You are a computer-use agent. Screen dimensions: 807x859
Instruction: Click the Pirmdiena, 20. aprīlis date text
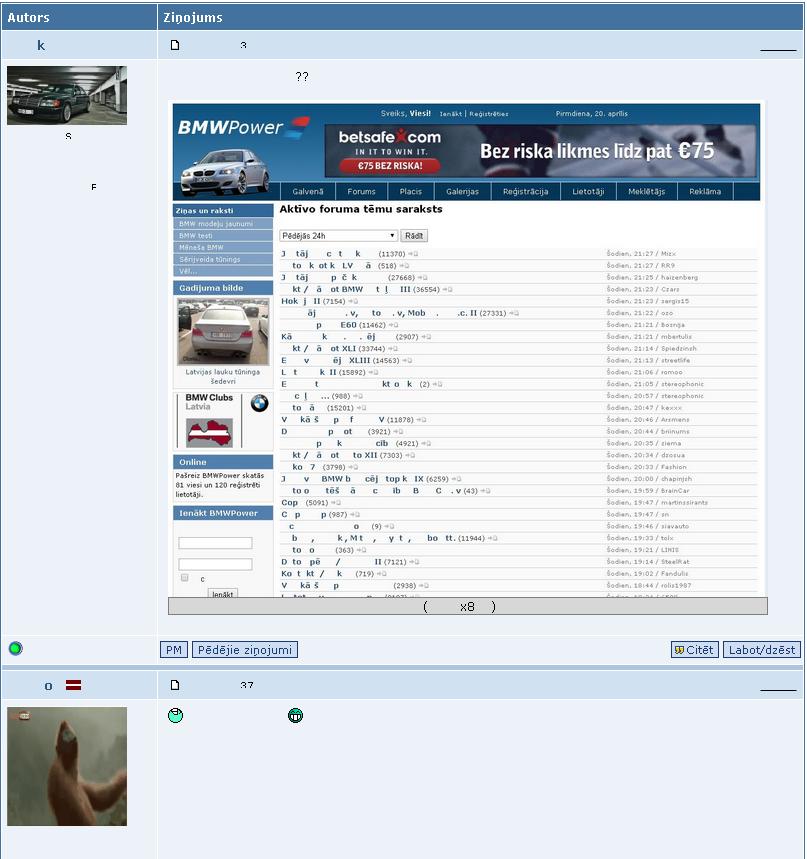tap(592, 114)
